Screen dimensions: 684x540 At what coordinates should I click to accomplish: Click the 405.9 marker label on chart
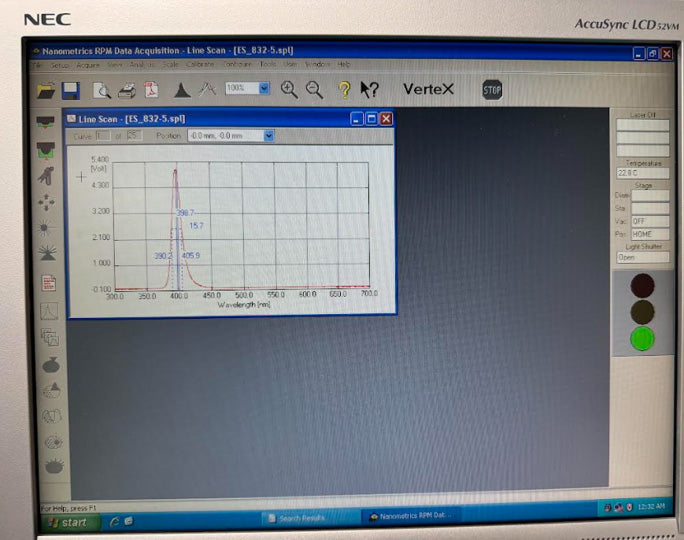(x=191, y=255)
